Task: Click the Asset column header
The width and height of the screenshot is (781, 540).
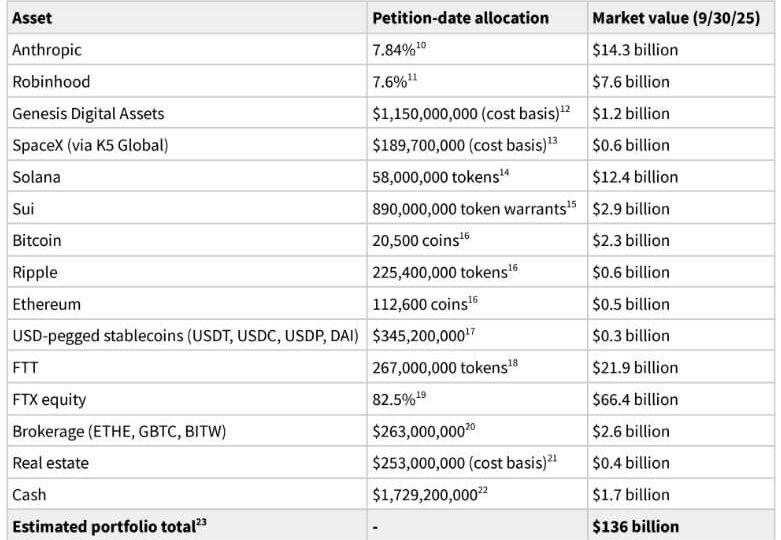Action: point(33,18)
